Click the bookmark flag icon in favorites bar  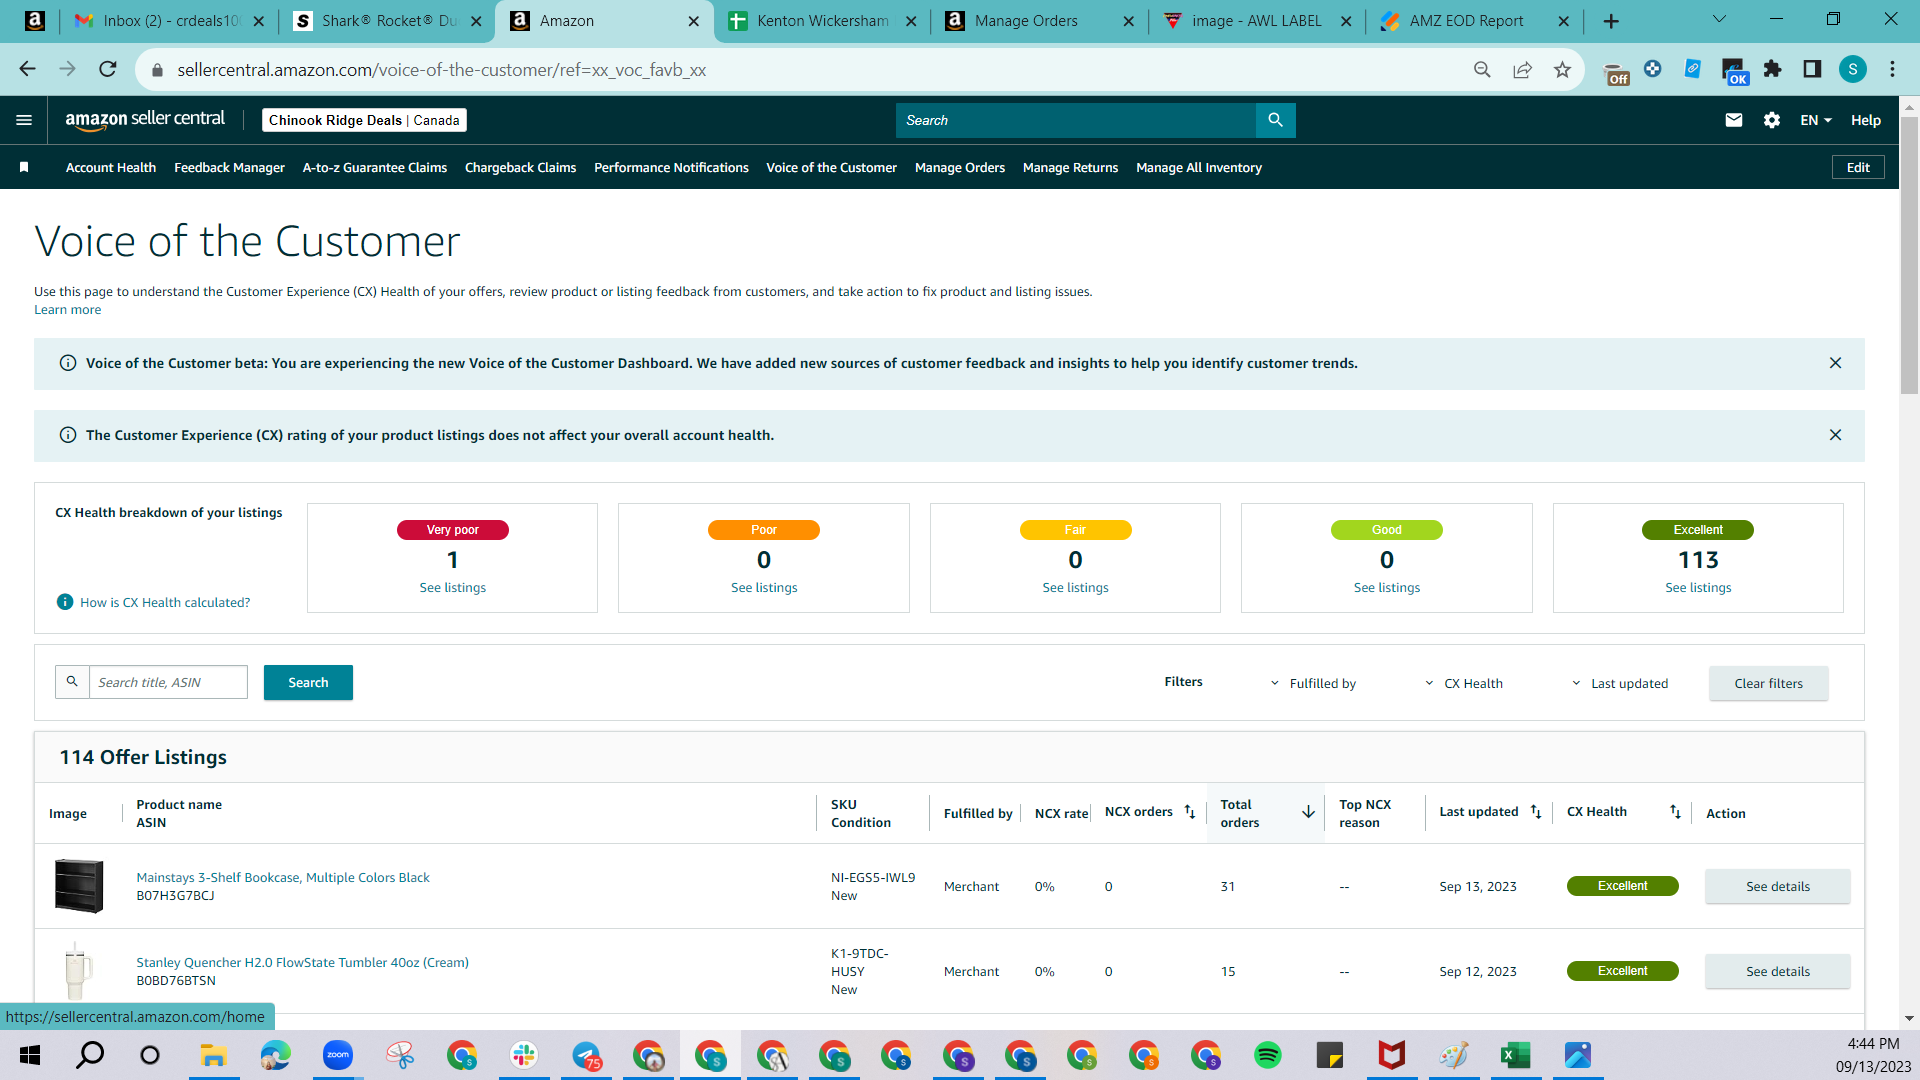pos(24,167)
